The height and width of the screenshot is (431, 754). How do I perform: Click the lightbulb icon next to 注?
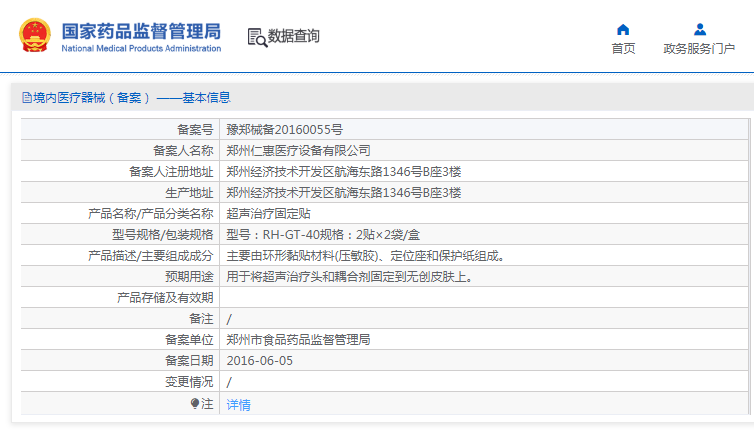(195, 403)
